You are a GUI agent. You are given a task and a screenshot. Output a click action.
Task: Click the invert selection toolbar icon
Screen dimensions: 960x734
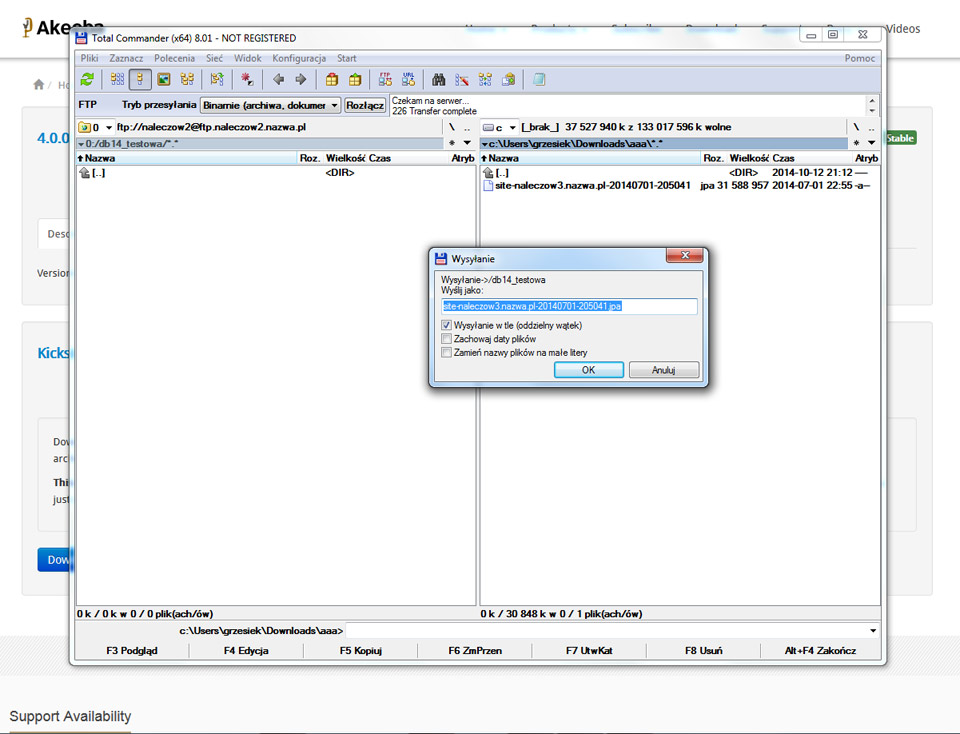click(x=217, y=80)
